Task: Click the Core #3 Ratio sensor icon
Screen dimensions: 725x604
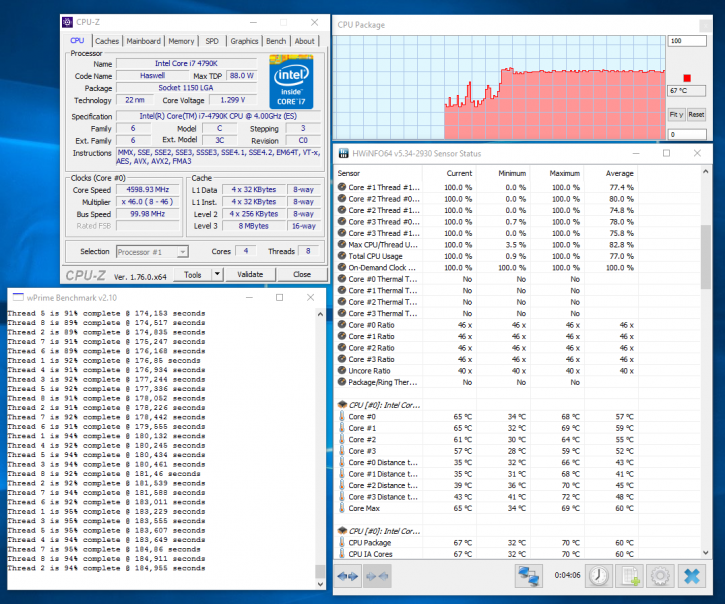Action: [342, 359]
